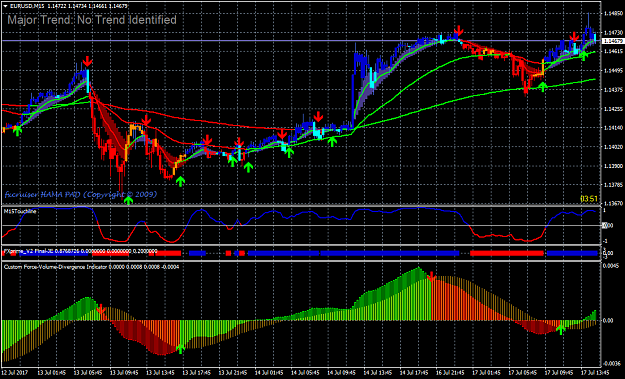The image size is (625, 379).
Task: Click the 13 Jul 17:45 time axis label
Action: pos(196,373)
